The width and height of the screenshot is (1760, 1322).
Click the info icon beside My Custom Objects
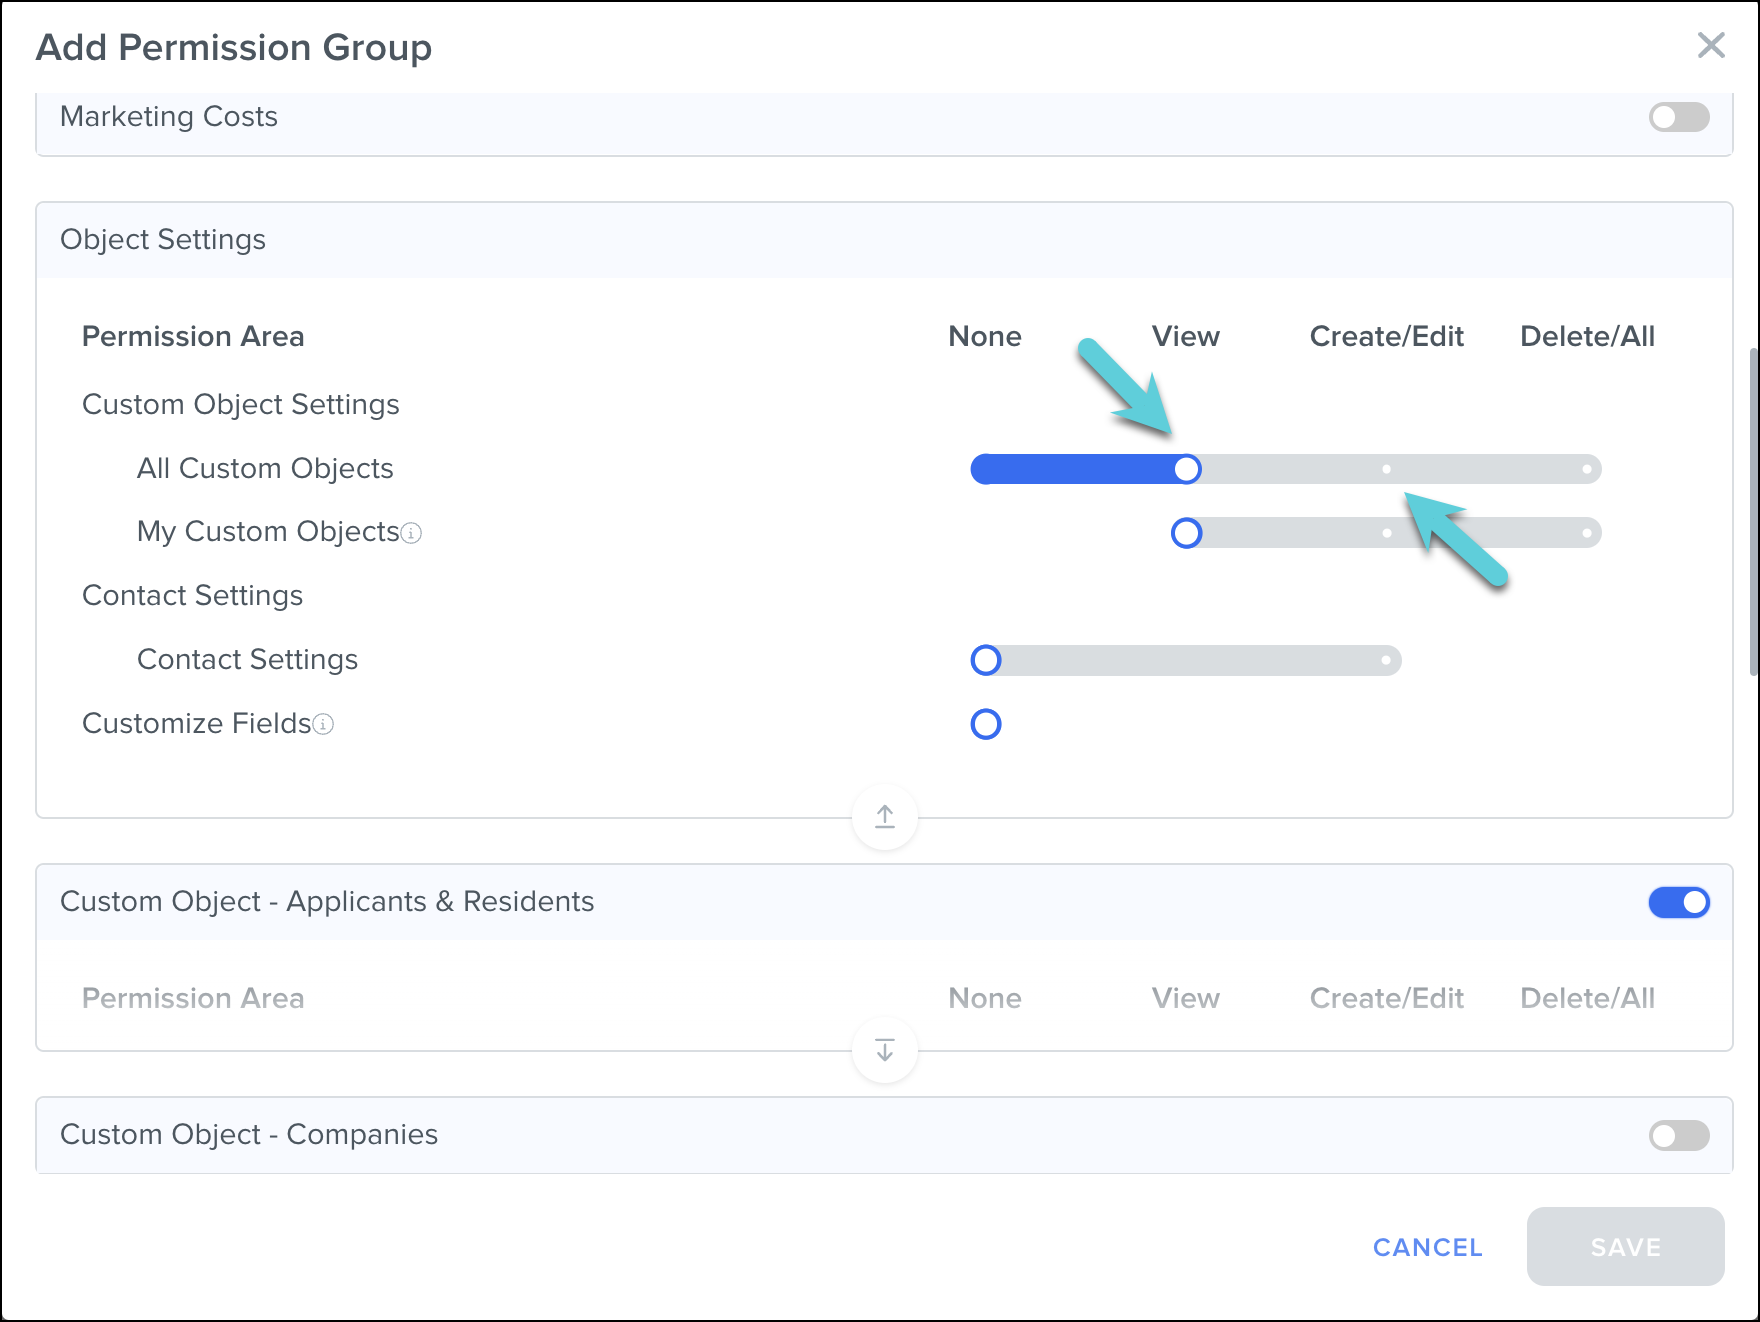[412, 533]
